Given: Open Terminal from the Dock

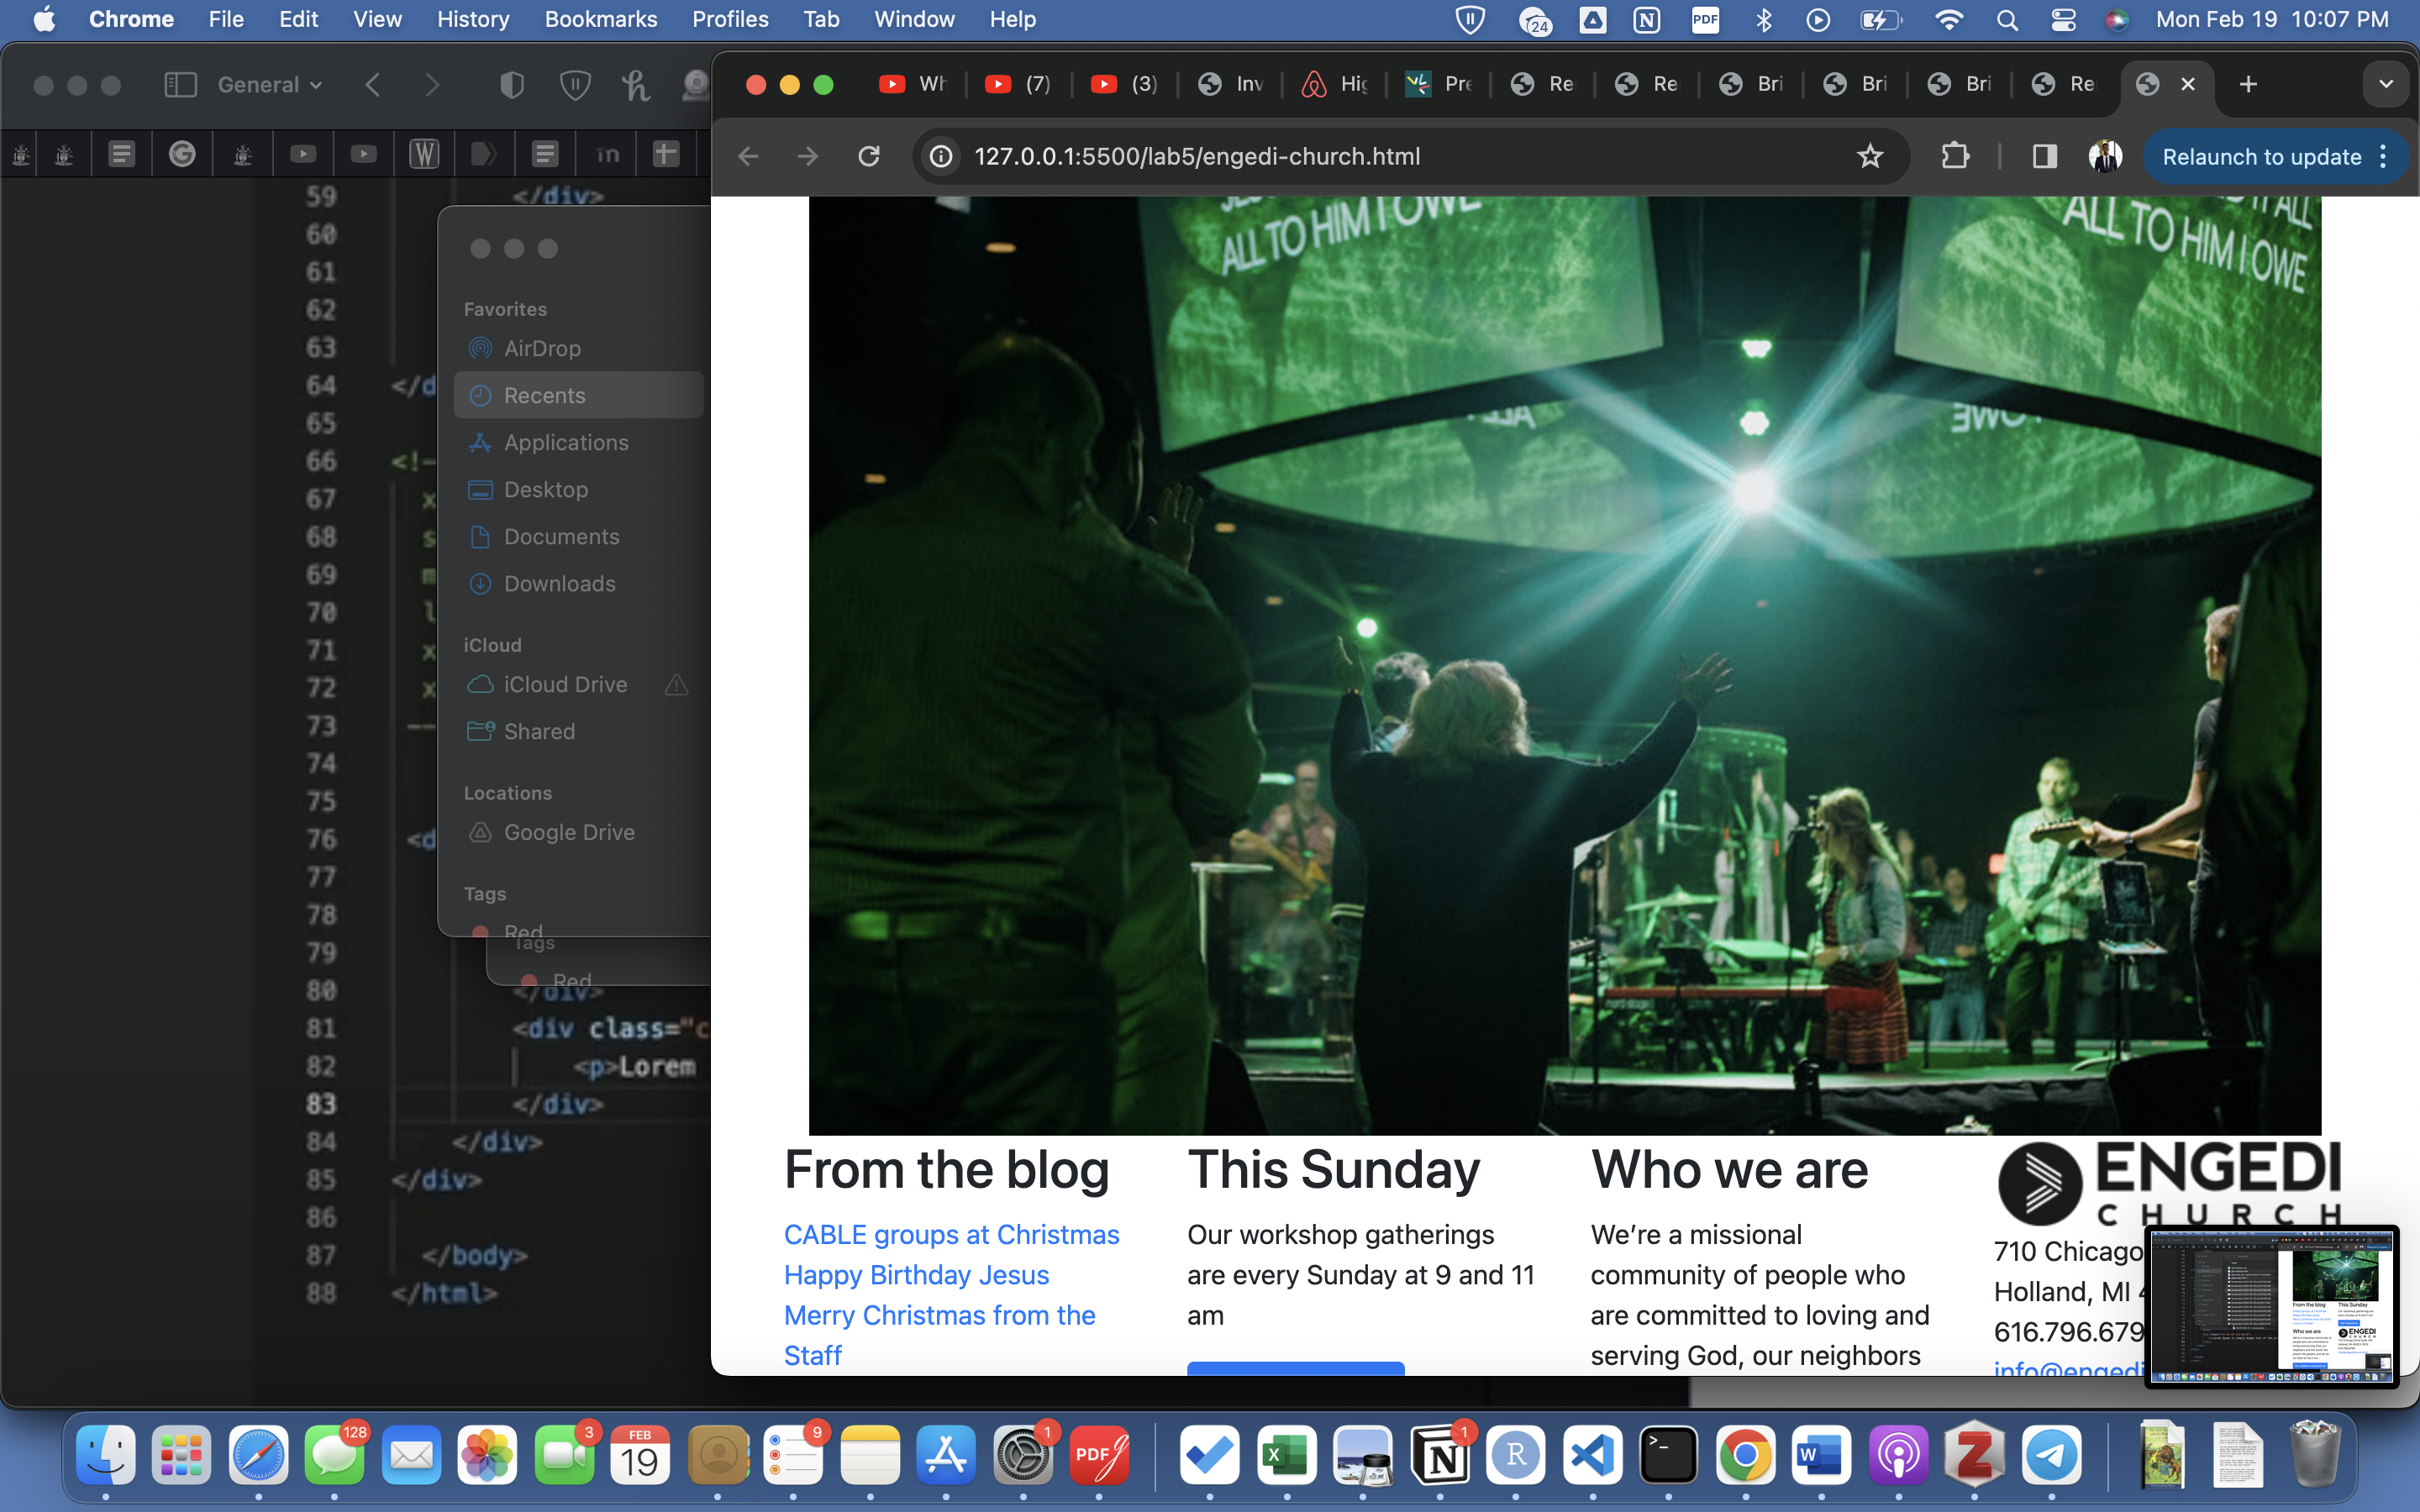Looking at the screenshot, I should point(1668,1455).
